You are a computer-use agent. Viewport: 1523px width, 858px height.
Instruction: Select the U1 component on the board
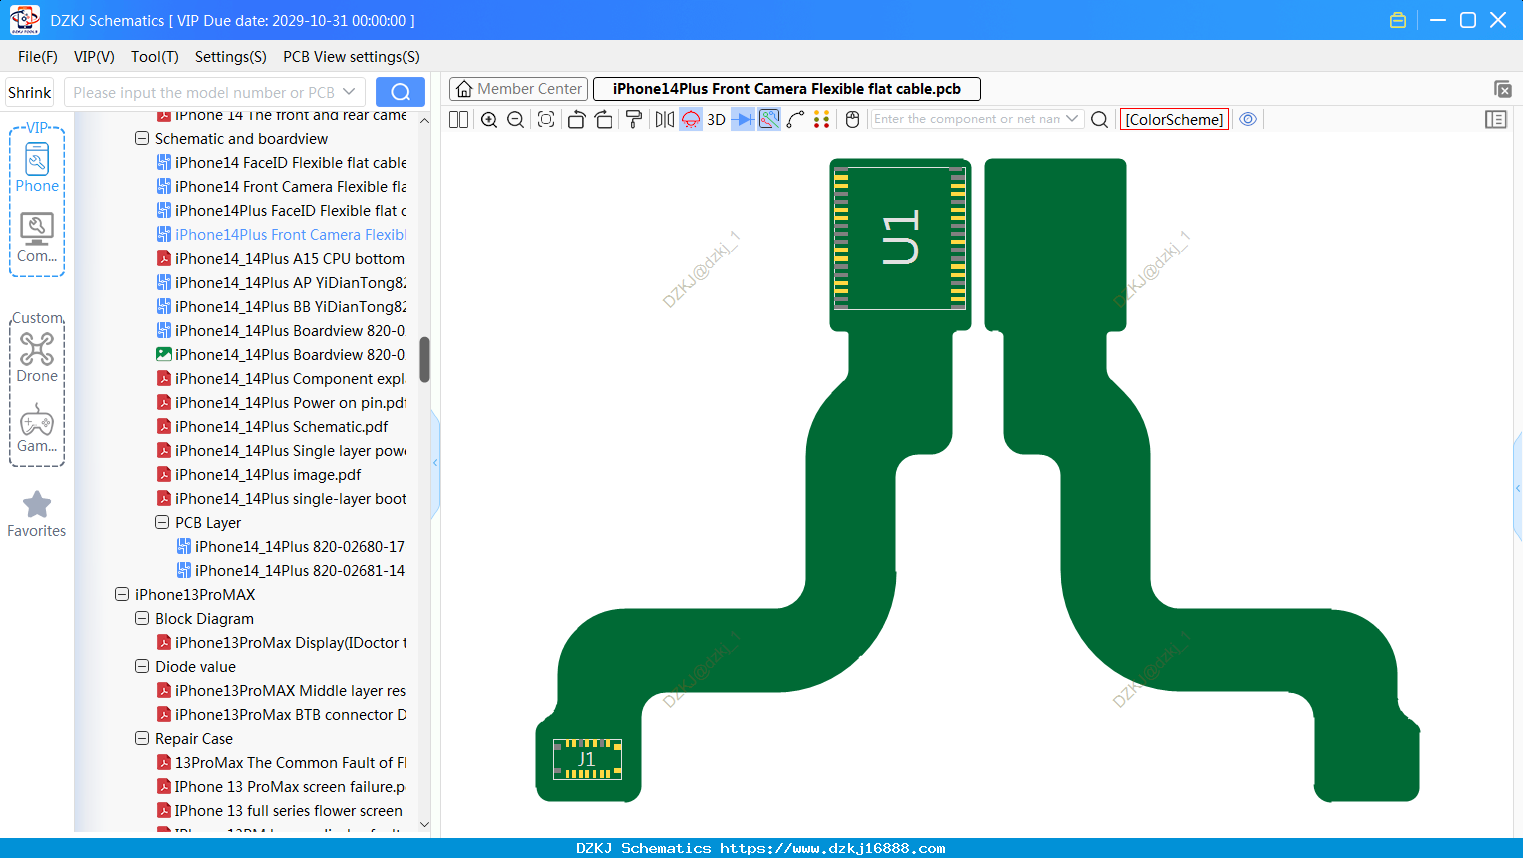coord(899,238)
